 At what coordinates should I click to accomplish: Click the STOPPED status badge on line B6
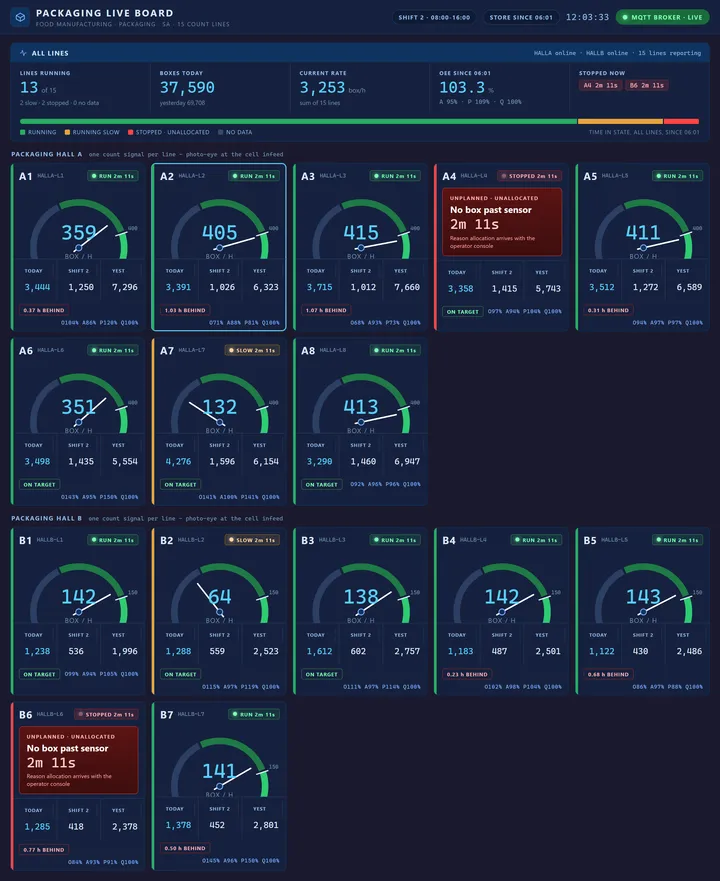click(x=106, y=714)
